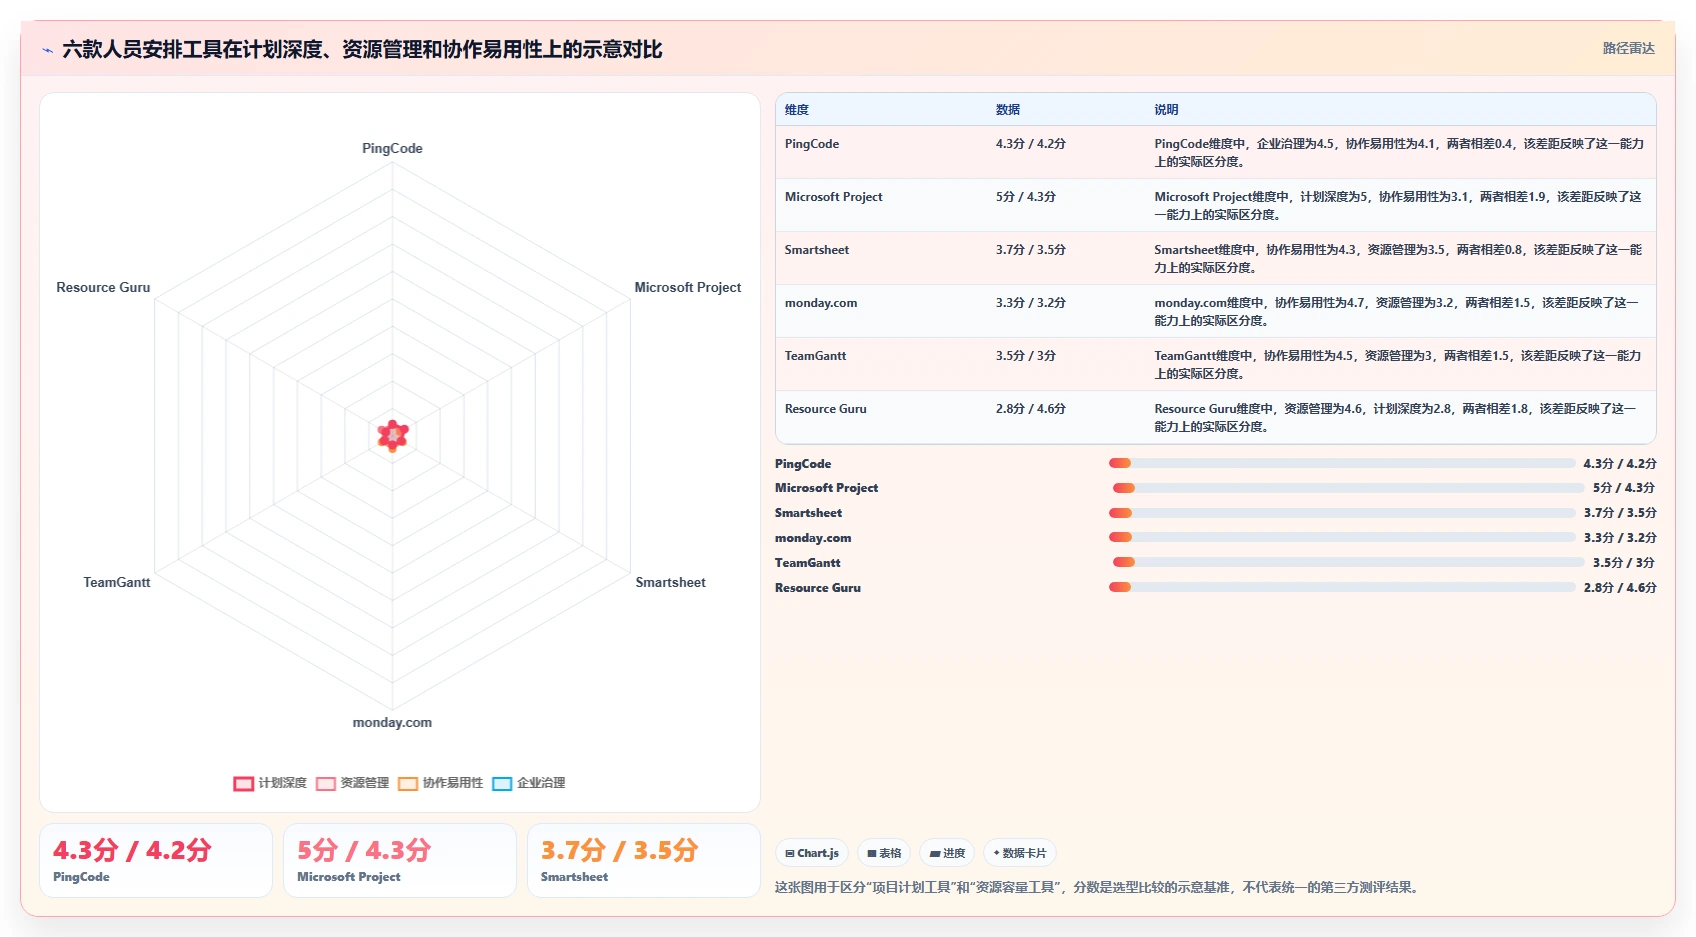Image resolution: width=1696 pixels, height=937 pixels.
Task: Click the table value 5分 / 4.3分
Action: (1025, 197)
